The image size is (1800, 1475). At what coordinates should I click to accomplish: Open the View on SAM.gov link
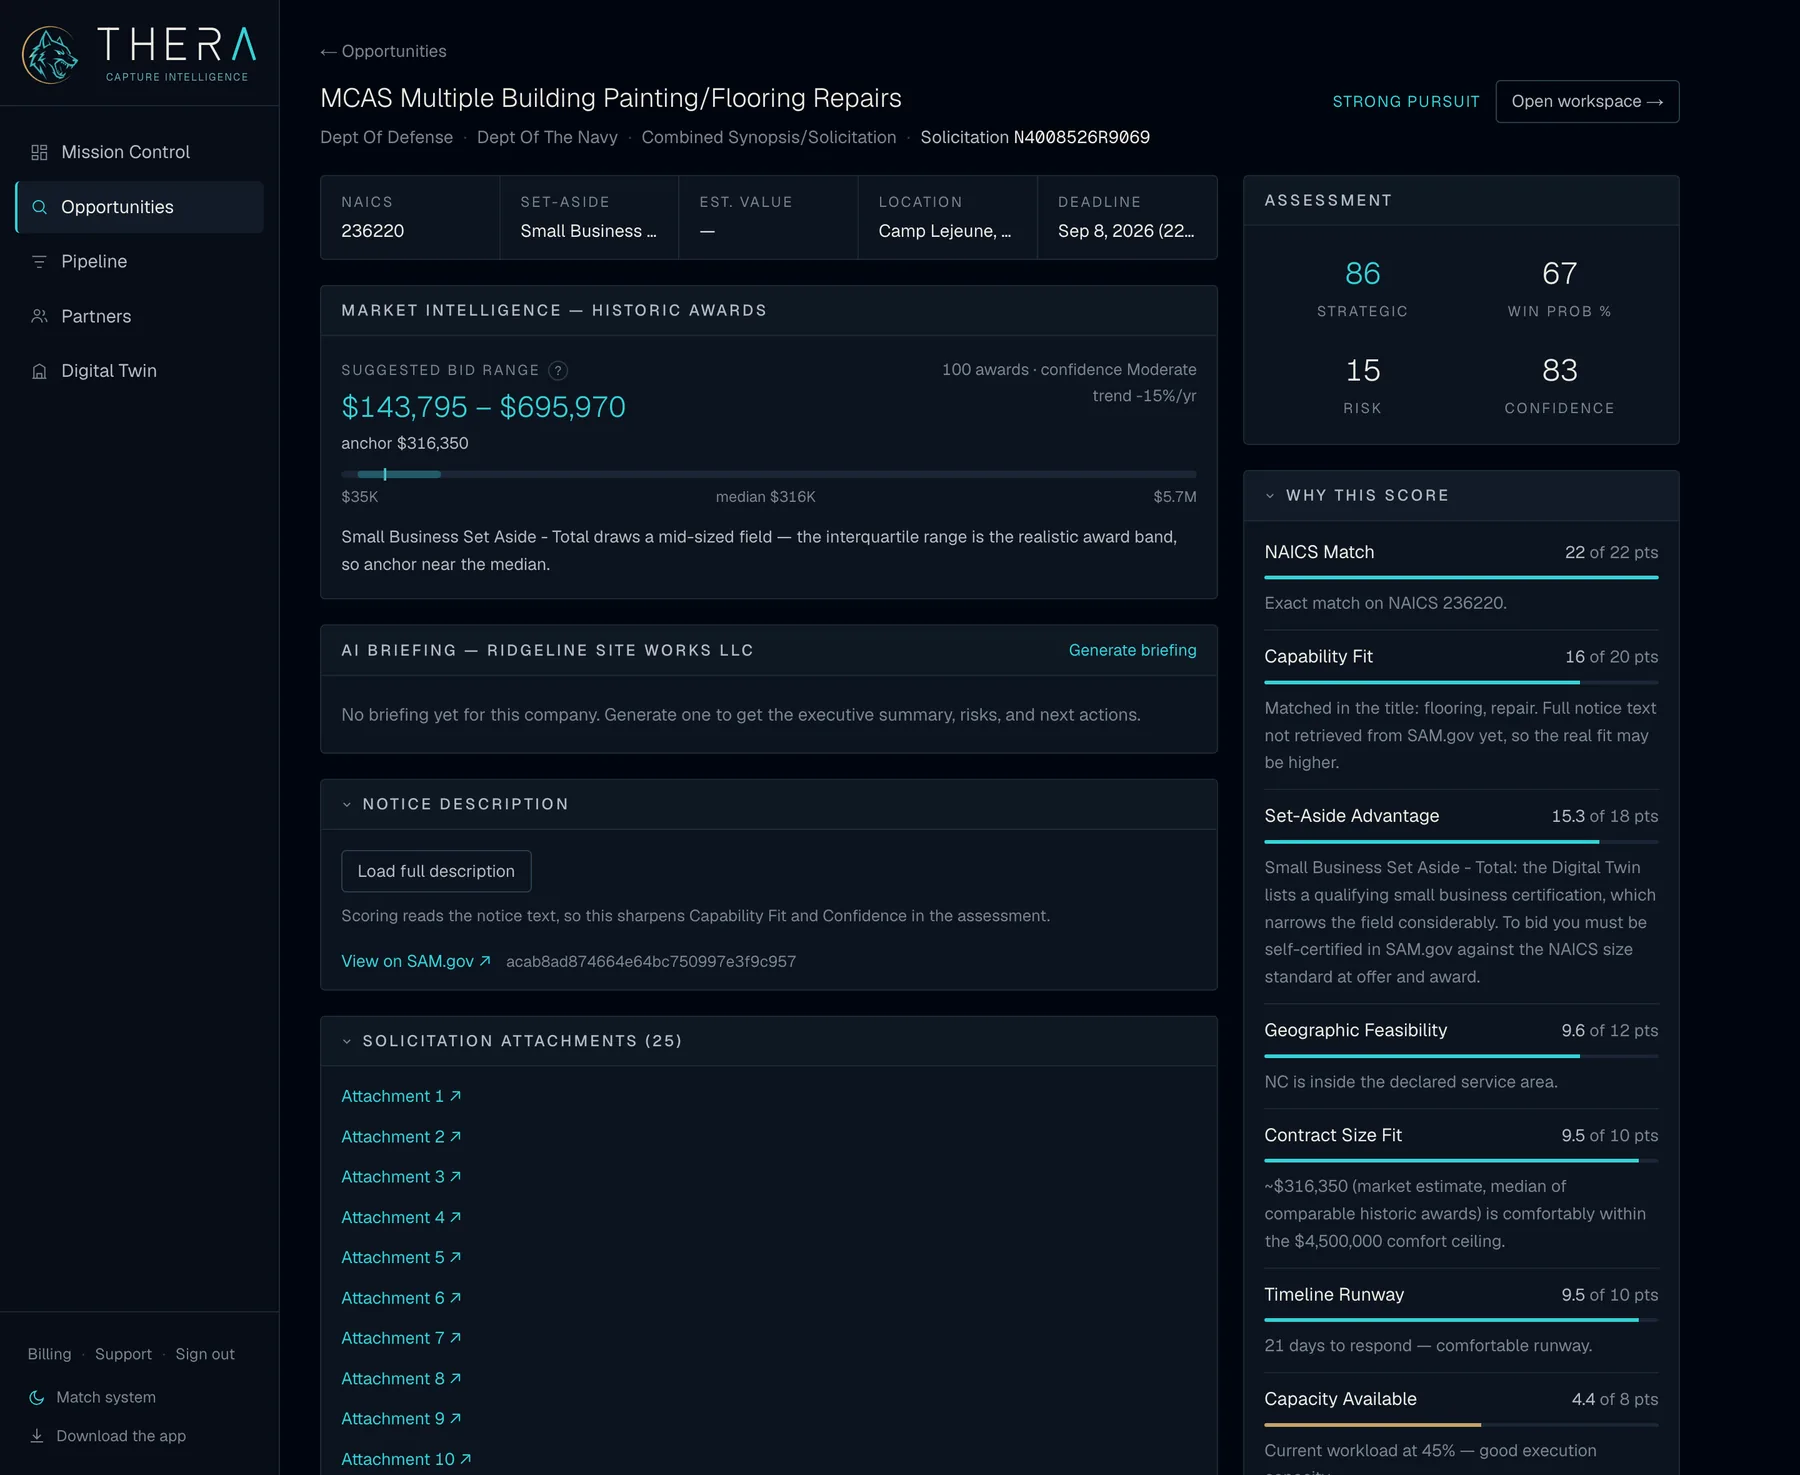click(x=416, y=961)
